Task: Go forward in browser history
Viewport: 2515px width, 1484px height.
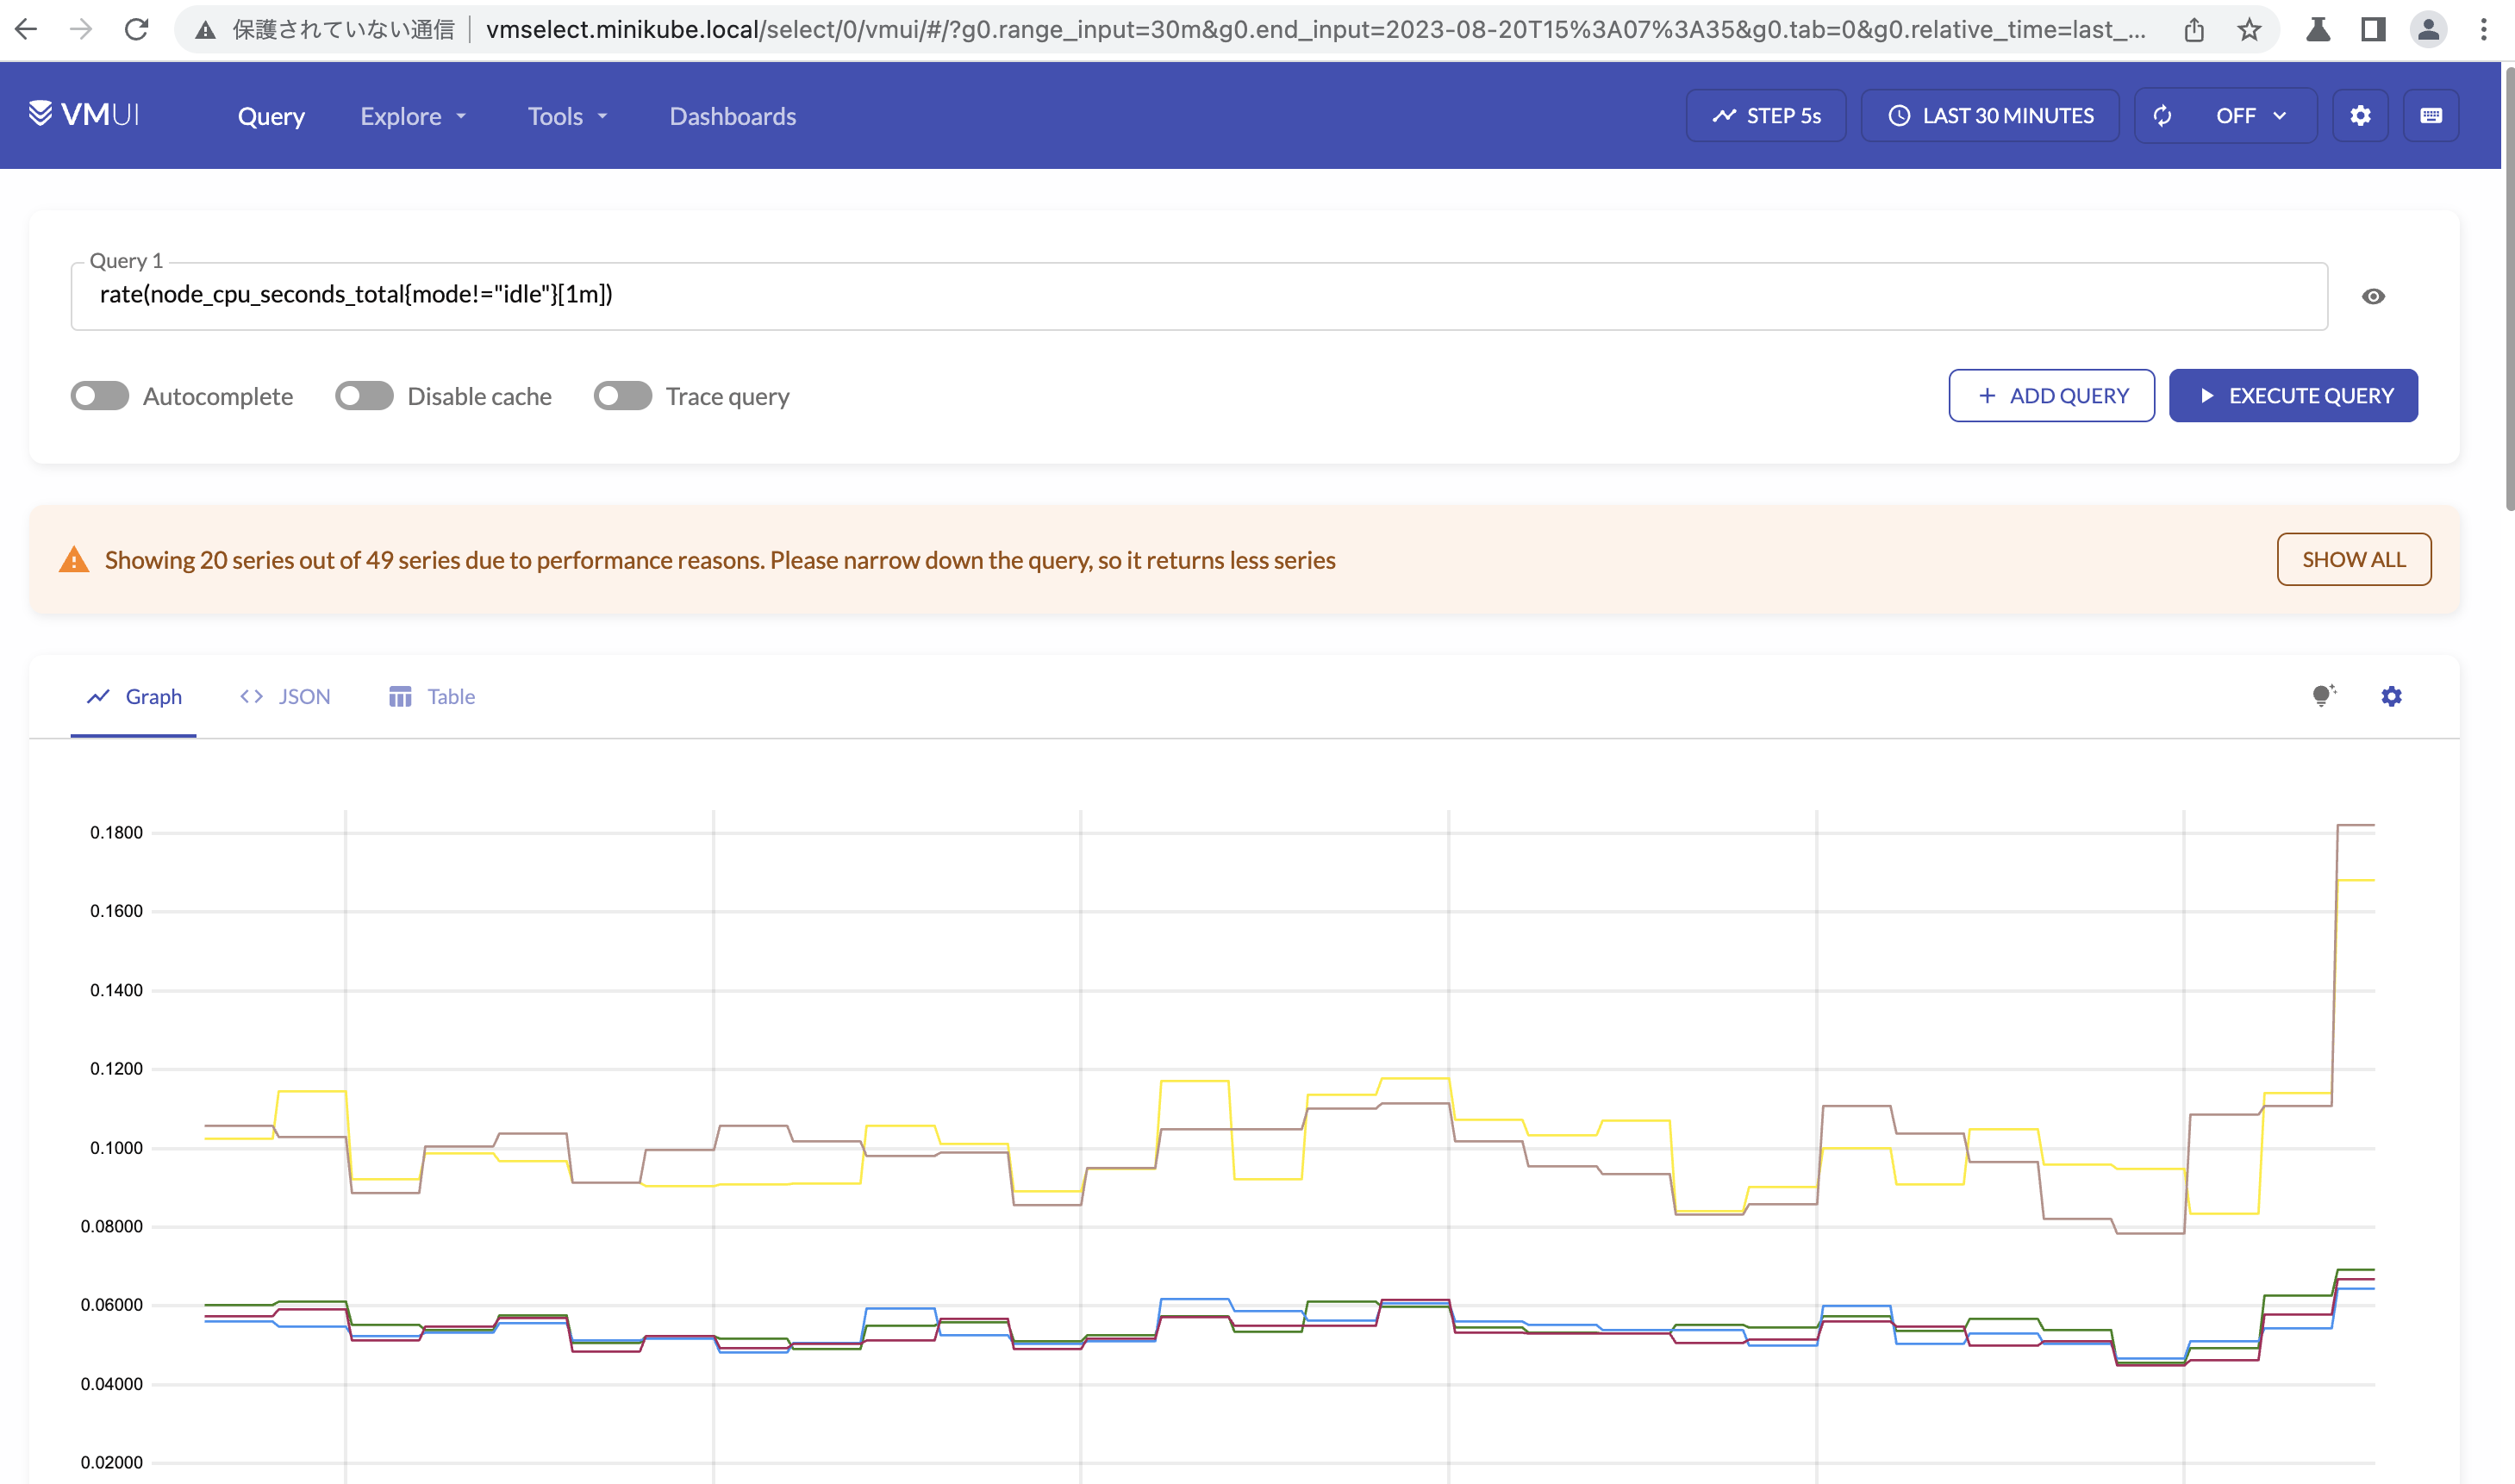Action: click(x=81, y=30)
